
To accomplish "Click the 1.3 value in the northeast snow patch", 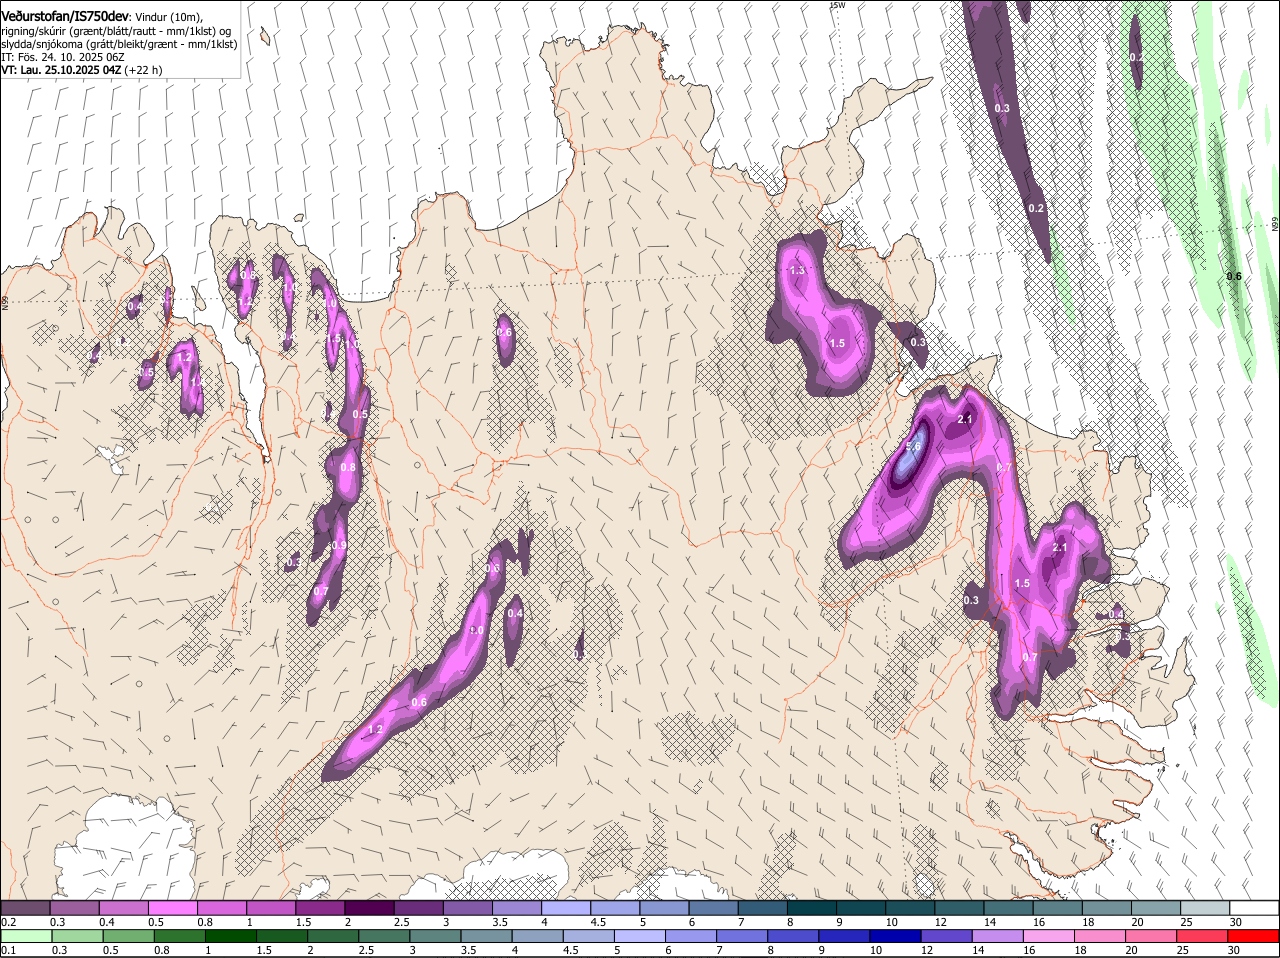I will (x=797, y=271).
